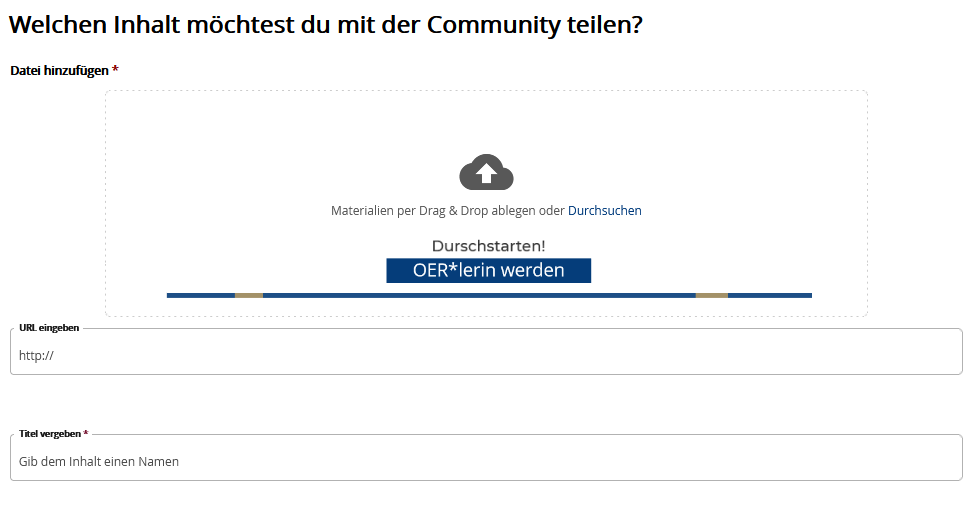Image resolution: width=975 pixels, height=509 pixels.
Task: Click the page heading about sharing content
Action: [325, 26]
